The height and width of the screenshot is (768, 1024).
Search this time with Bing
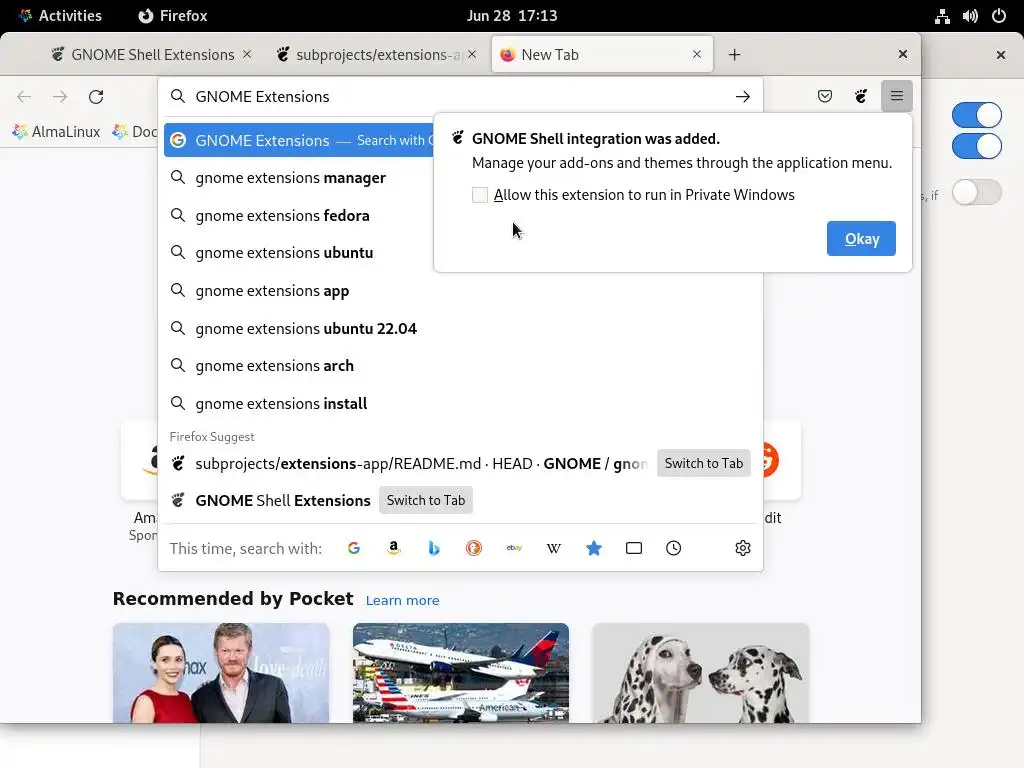pos(434,548)
